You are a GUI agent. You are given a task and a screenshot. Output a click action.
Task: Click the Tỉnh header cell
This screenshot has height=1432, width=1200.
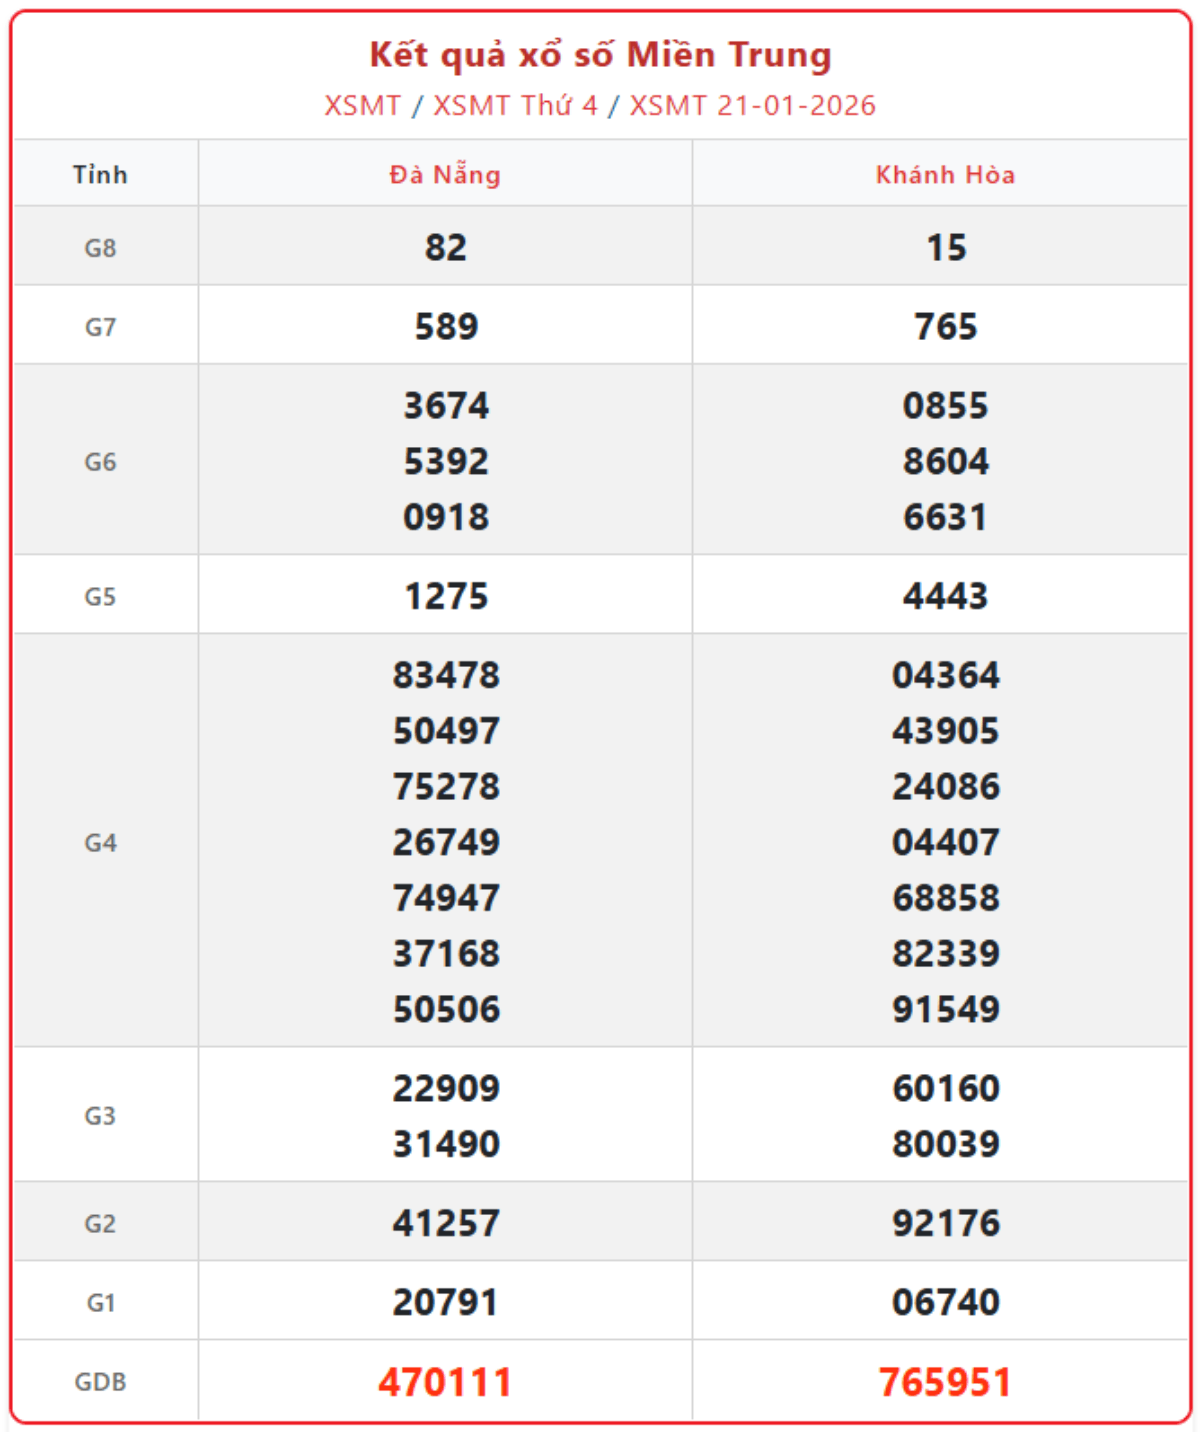(x=100, y=175)
